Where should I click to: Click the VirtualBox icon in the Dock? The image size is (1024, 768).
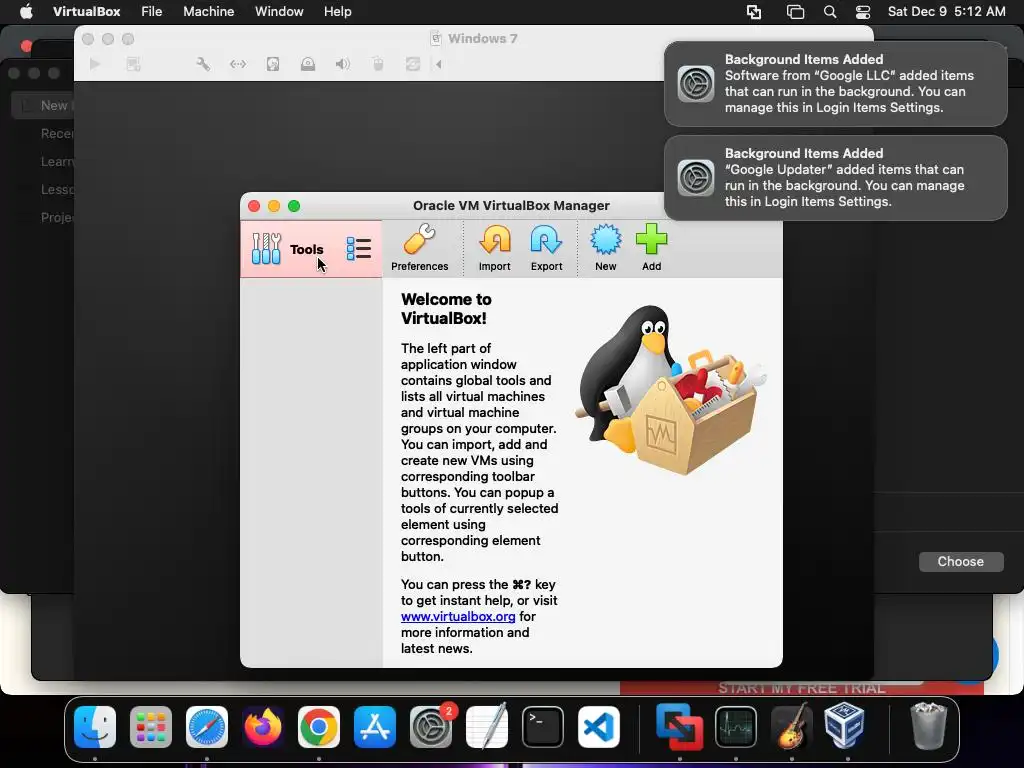(844, 726)
